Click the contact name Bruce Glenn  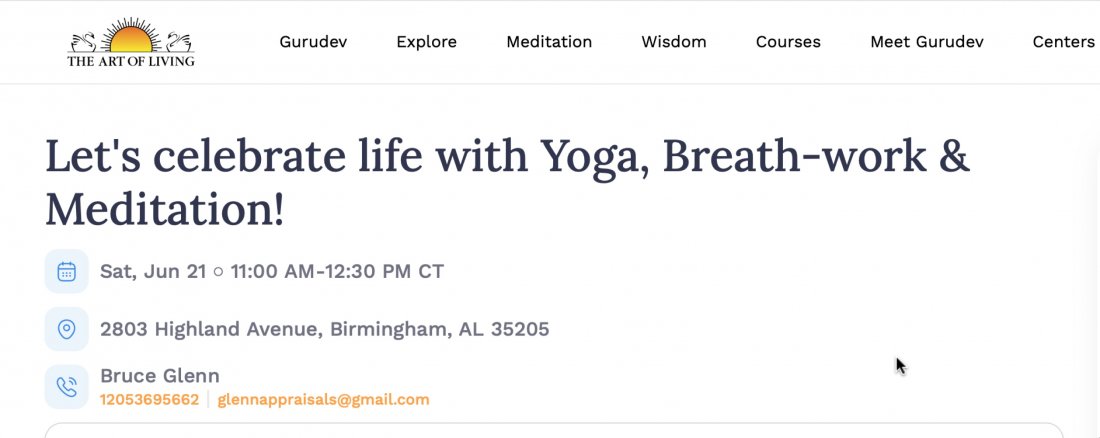160,376
